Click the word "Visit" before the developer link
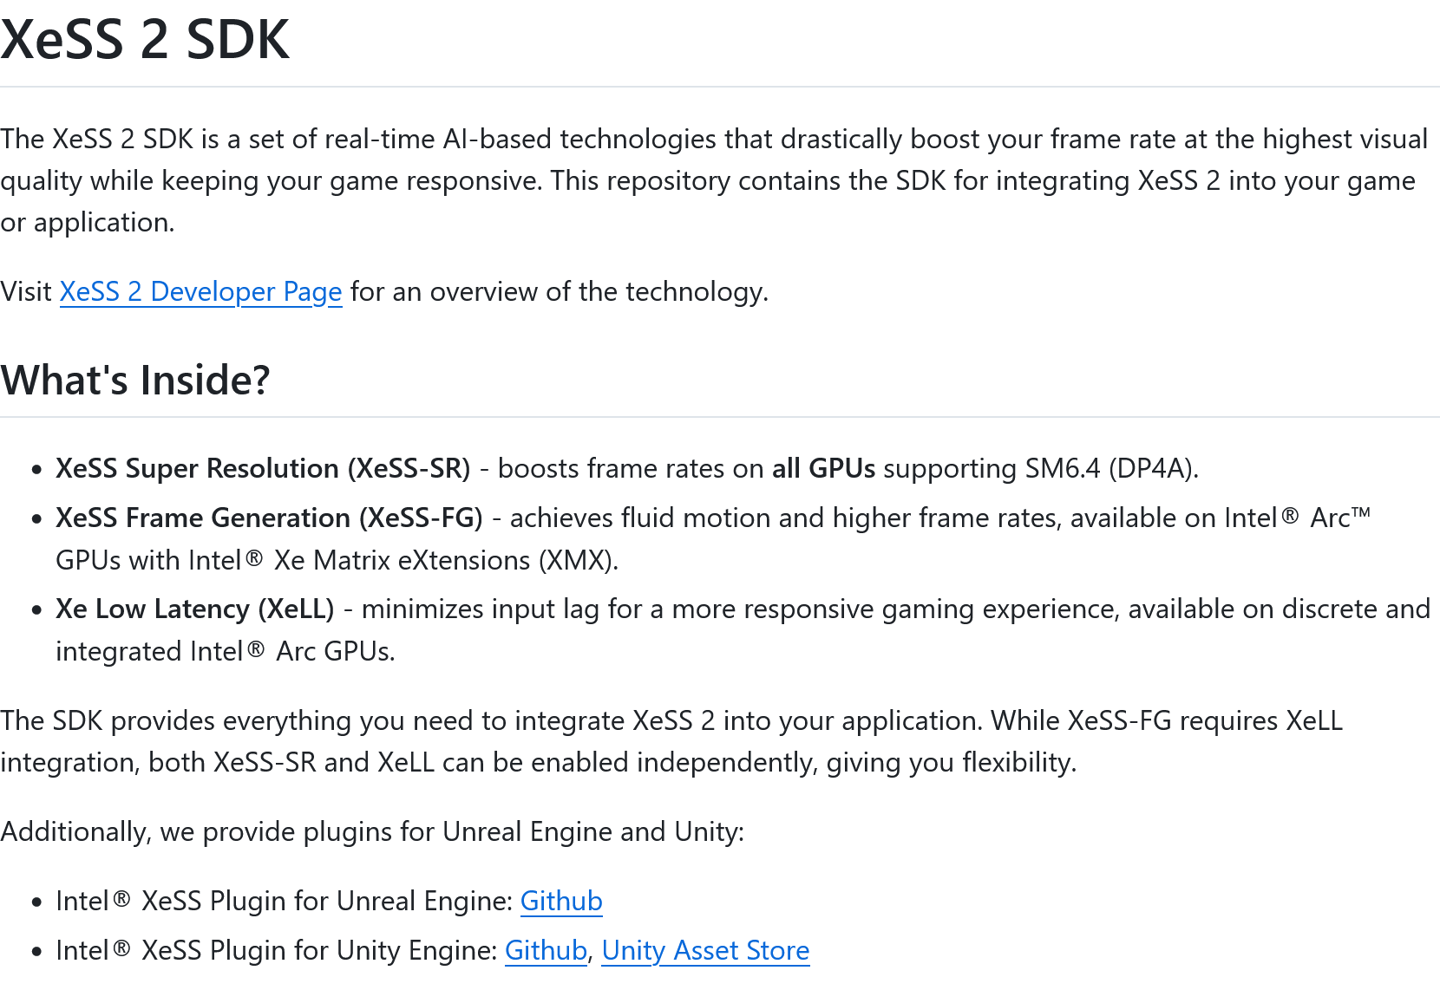Image resolution: width=1440 pixels, height=990 pixels. point(26,292)
